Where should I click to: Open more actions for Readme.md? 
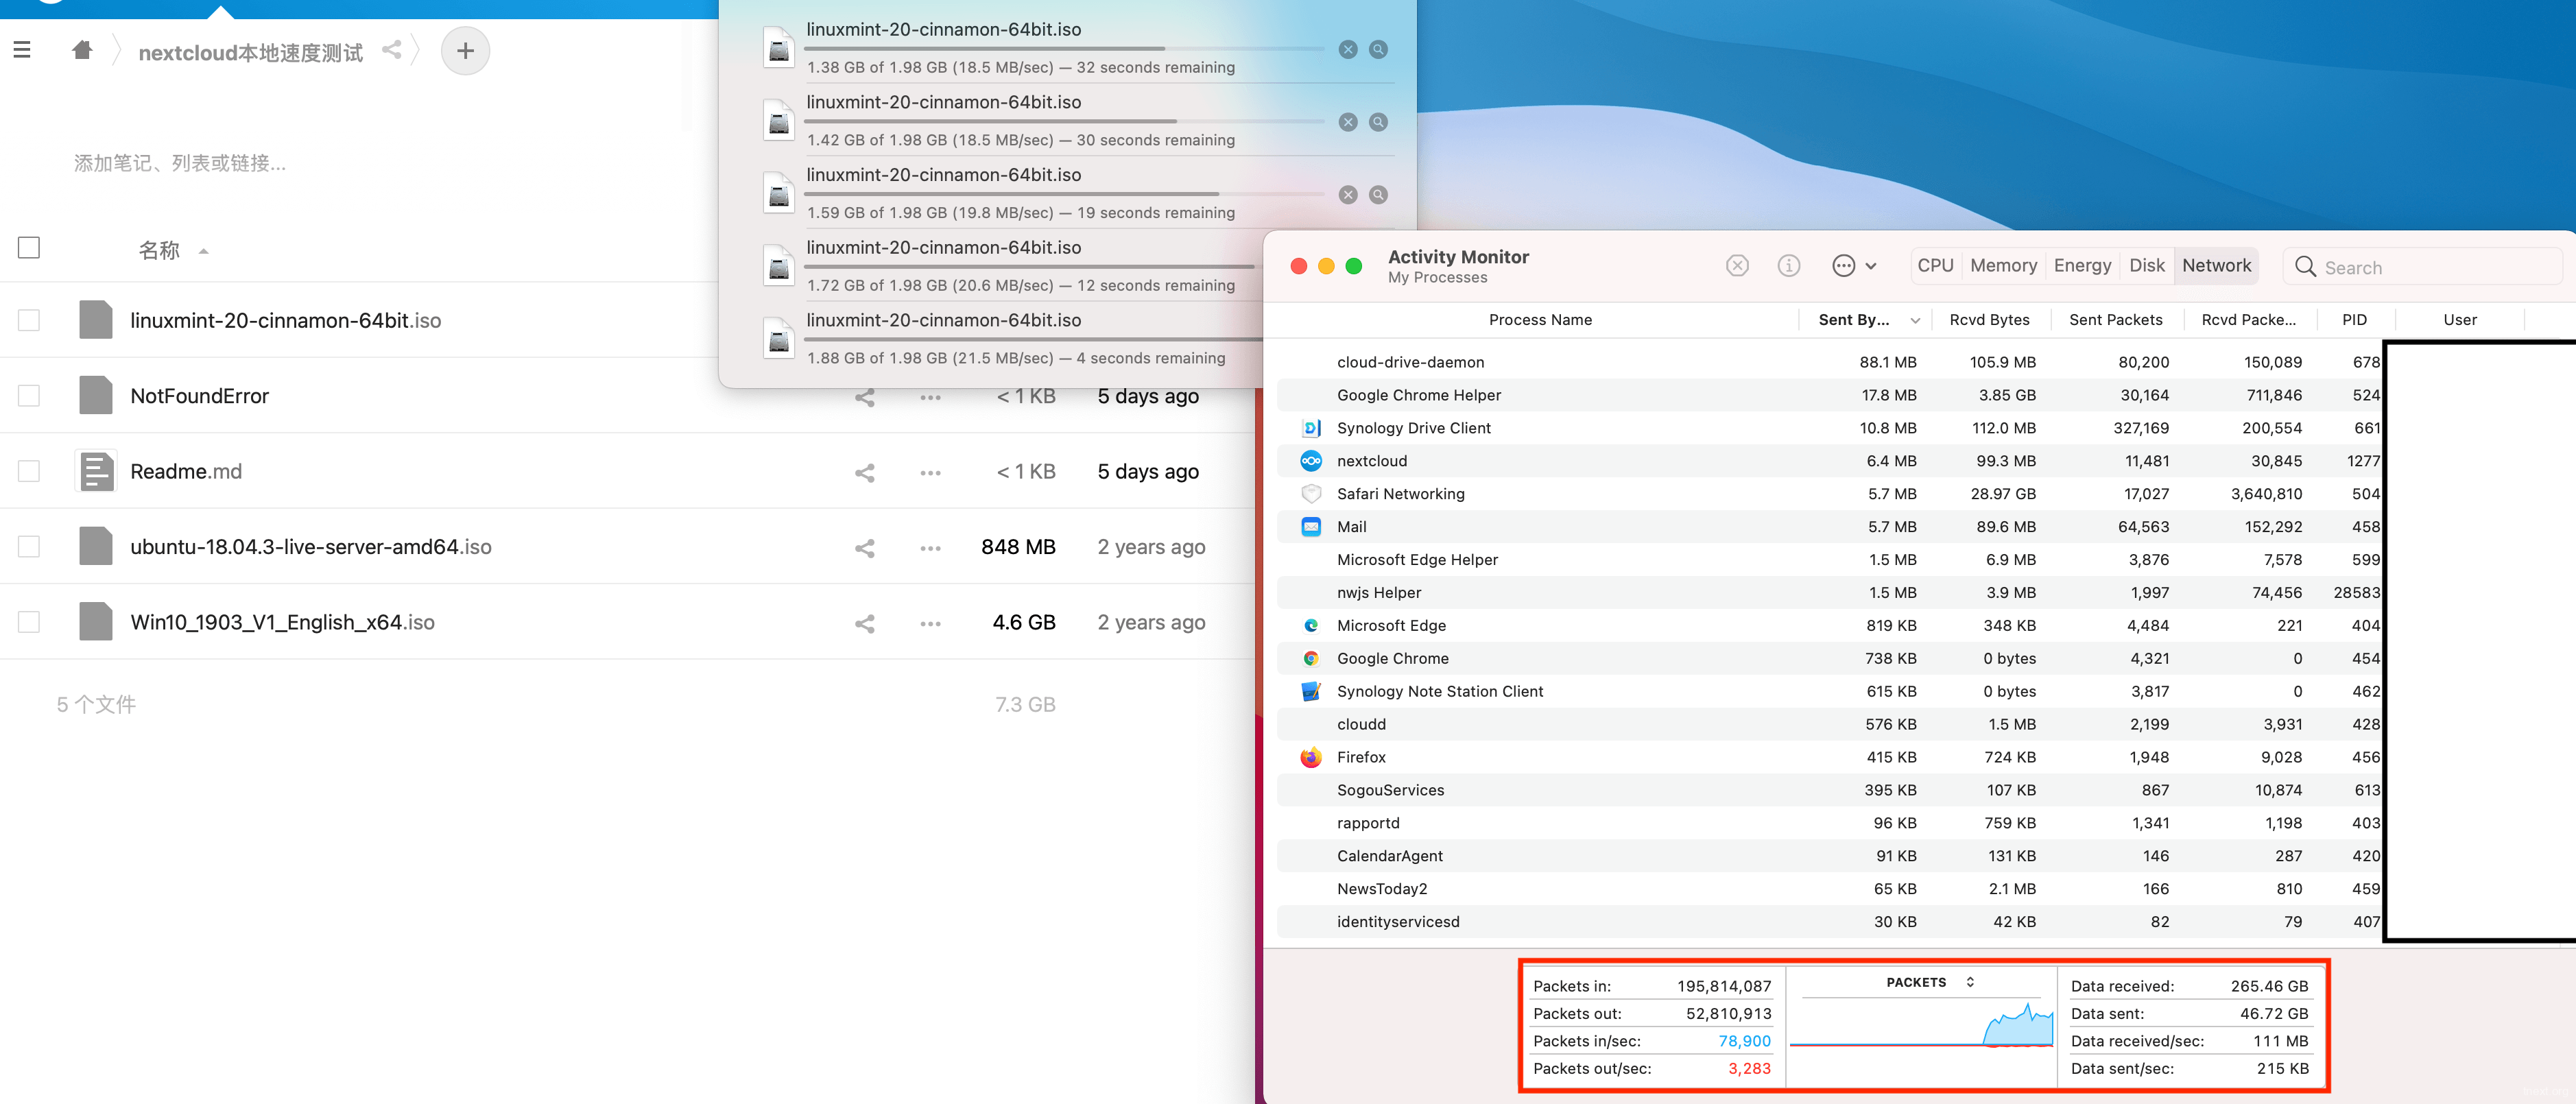(930, 472)
